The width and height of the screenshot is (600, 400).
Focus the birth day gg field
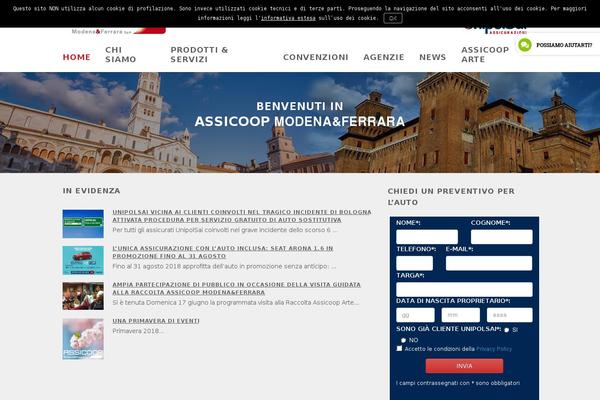tap(415, 315)
